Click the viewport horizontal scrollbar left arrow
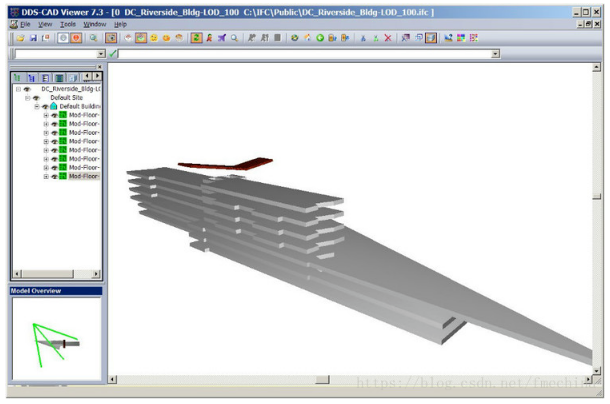Image resolution: width=610 pixels, height=404 pixels. (x=112, y=379)
